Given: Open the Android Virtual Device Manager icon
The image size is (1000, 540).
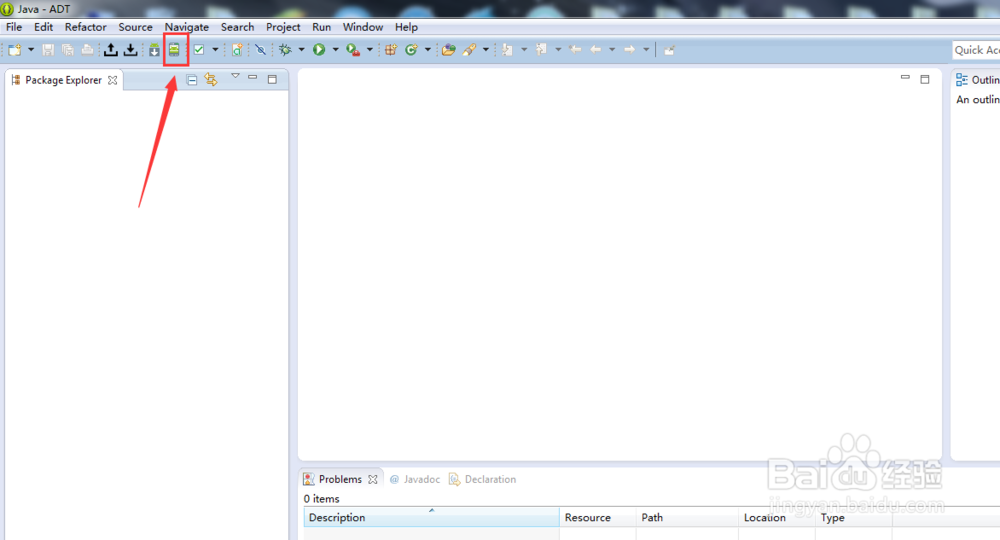Looking at the screenshot, I should tap(173, 50).
